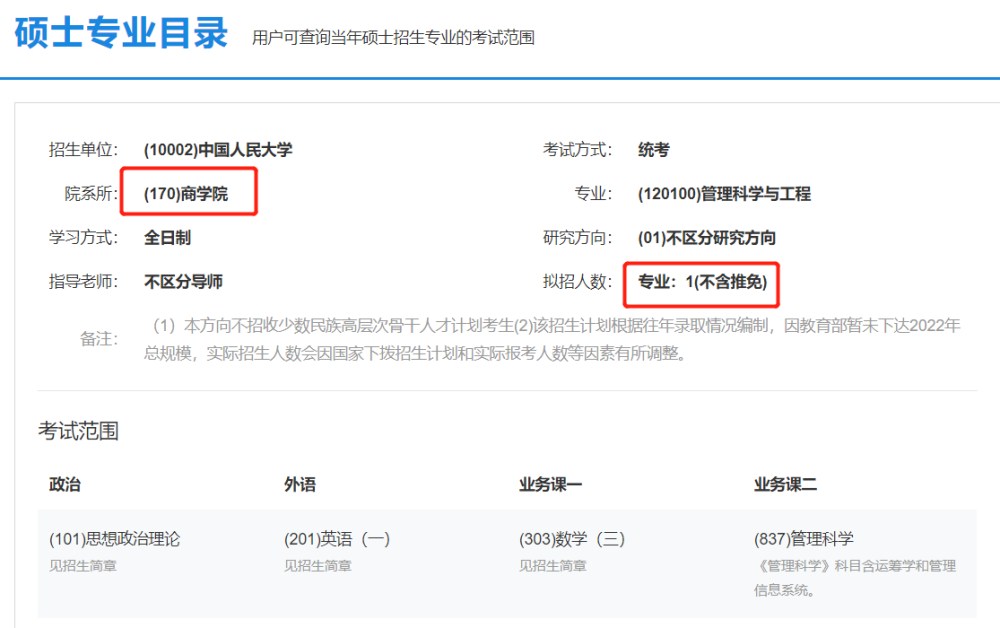Select the enrollment value 专业：1(不含推免)
This screenshot has width=1000, height=628.
point(703,282)
